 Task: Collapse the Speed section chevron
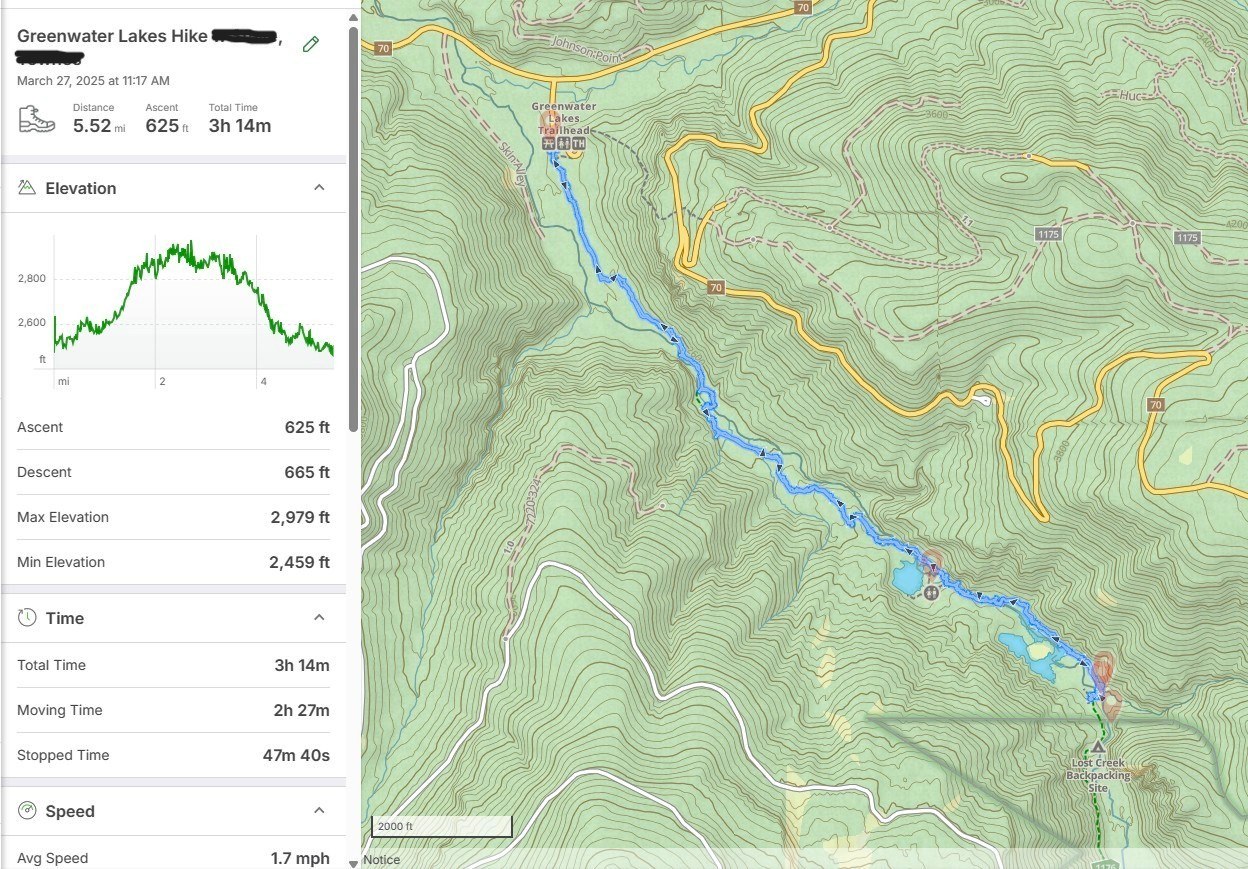pos(319,811)
